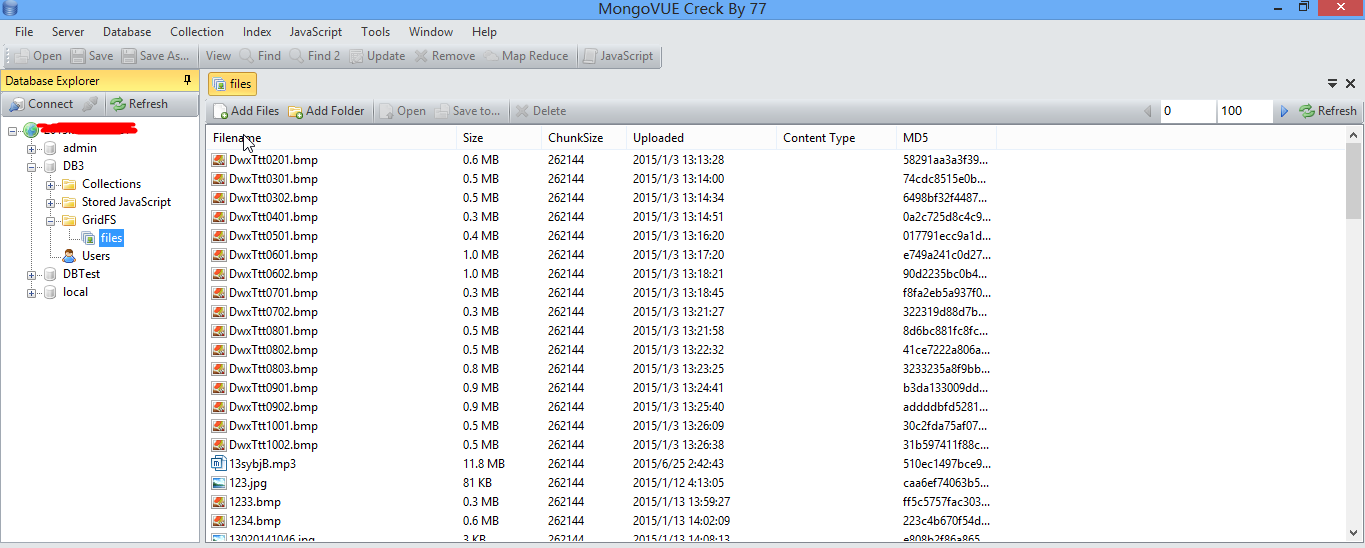Open the Server menu
Image resolution: width=1365 pixels, height=548 pixels.
68,32
